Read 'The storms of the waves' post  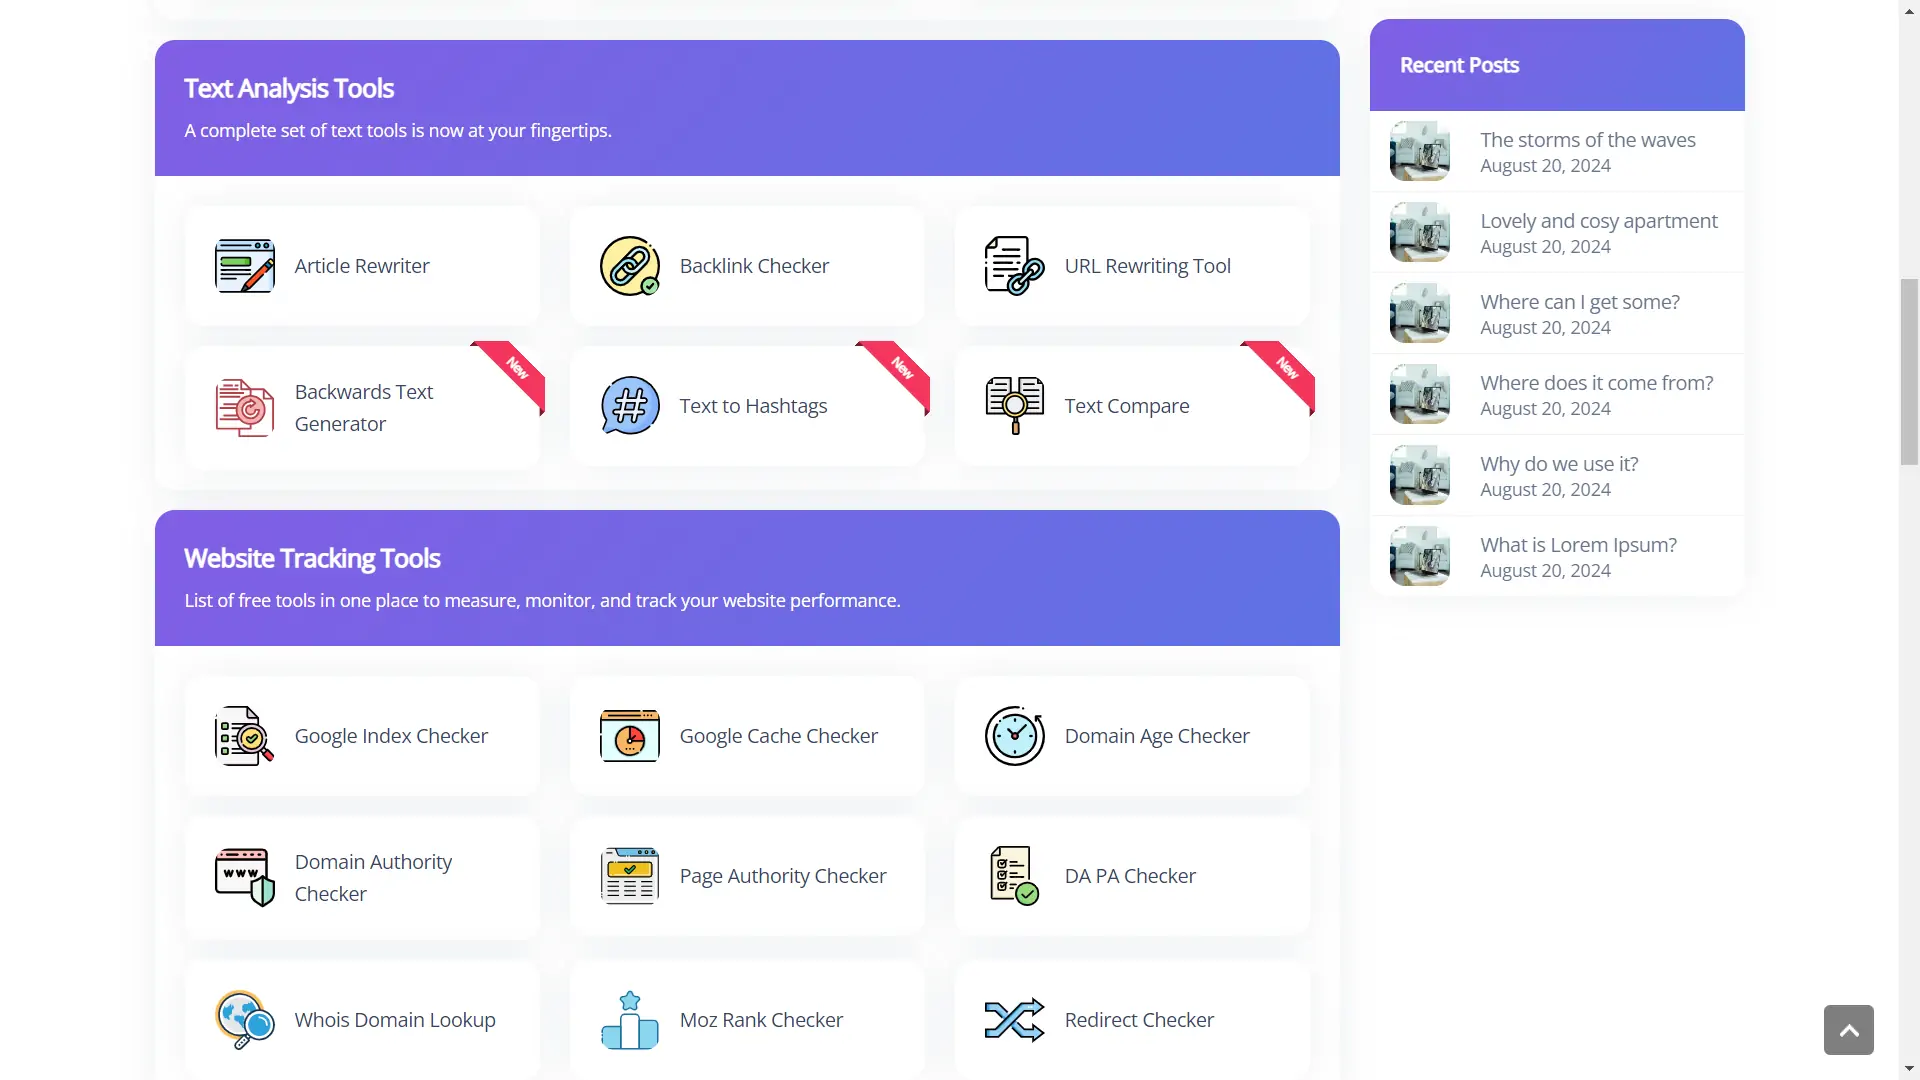click(x=1587, y=140)
